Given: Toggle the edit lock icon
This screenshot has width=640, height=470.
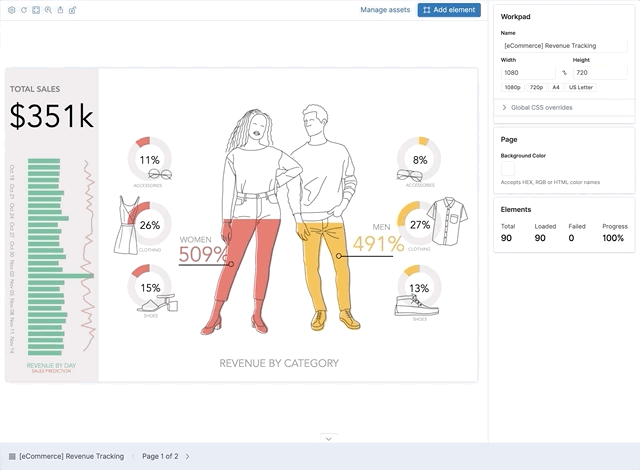Looking at the screenshot, I should pos(72,10).
